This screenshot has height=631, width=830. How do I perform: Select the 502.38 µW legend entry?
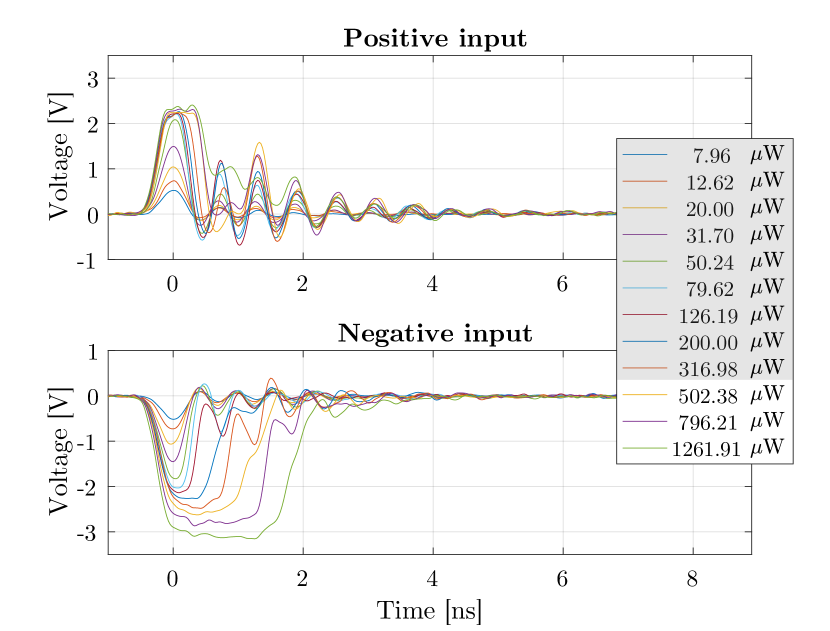coord(704,395)
